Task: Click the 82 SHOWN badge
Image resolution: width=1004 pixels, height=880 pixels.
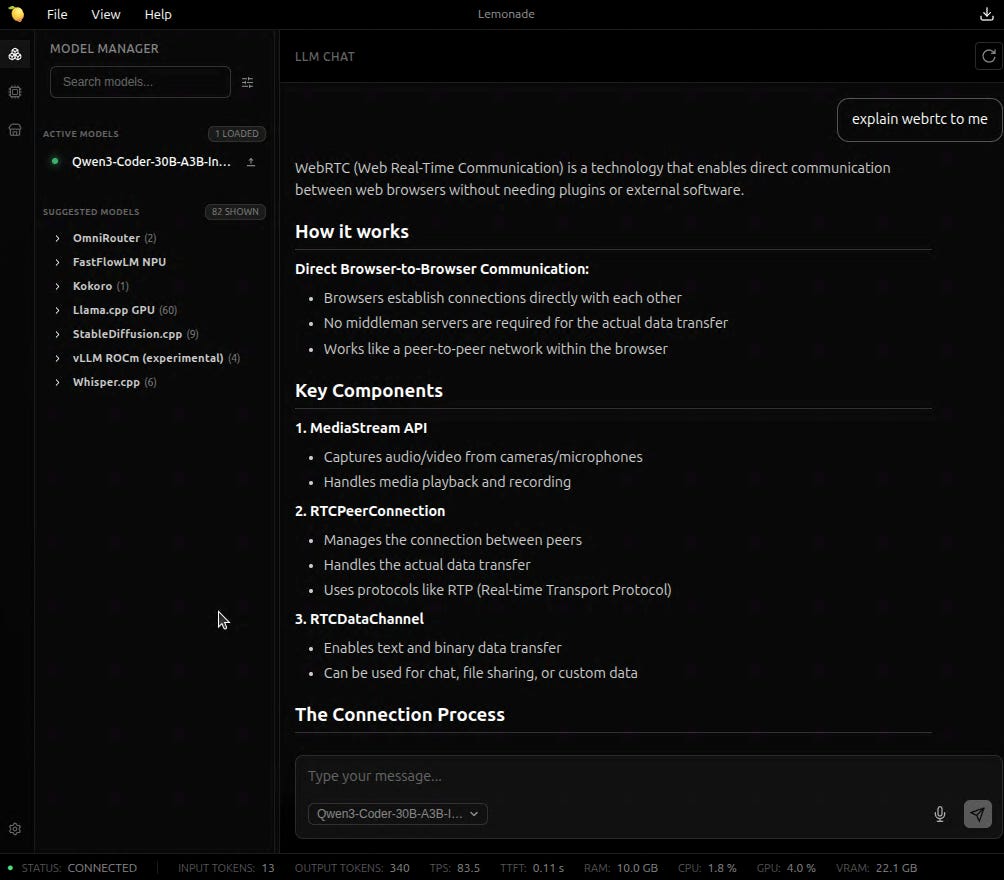Action: pos(235,212)
